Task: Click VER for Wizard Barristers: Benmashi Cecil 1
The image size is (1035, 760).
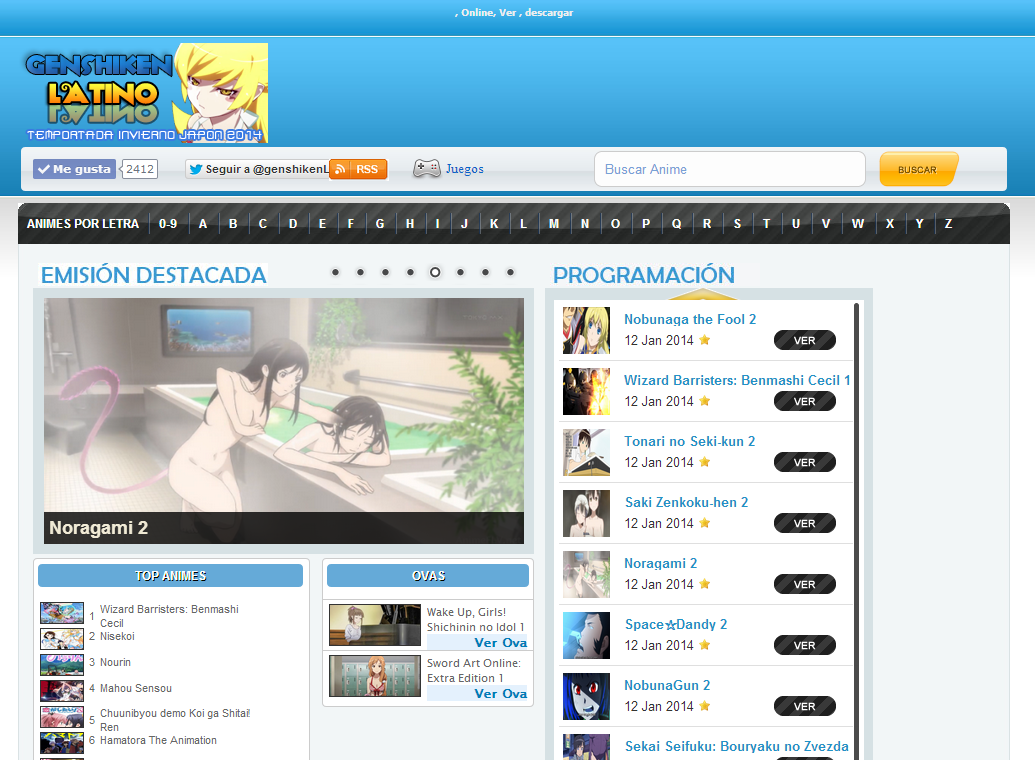Action: click(805, 401)
